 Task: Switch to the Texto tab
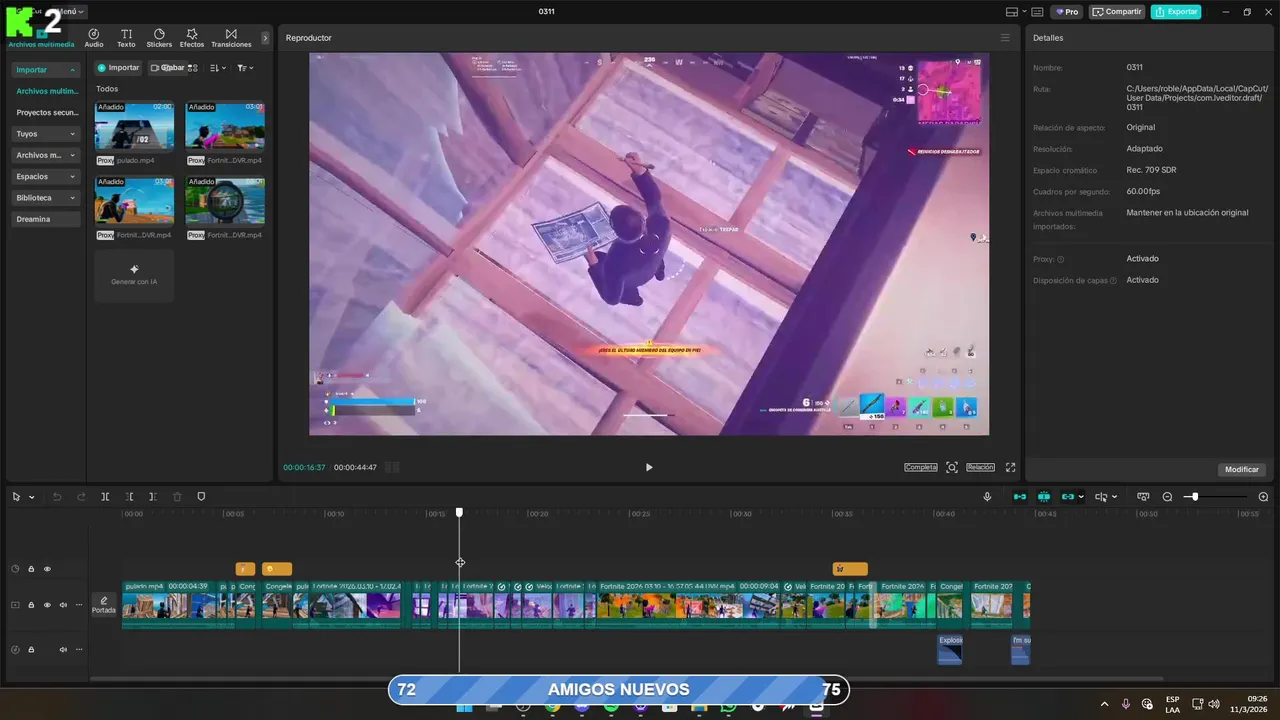pos(126,38)
